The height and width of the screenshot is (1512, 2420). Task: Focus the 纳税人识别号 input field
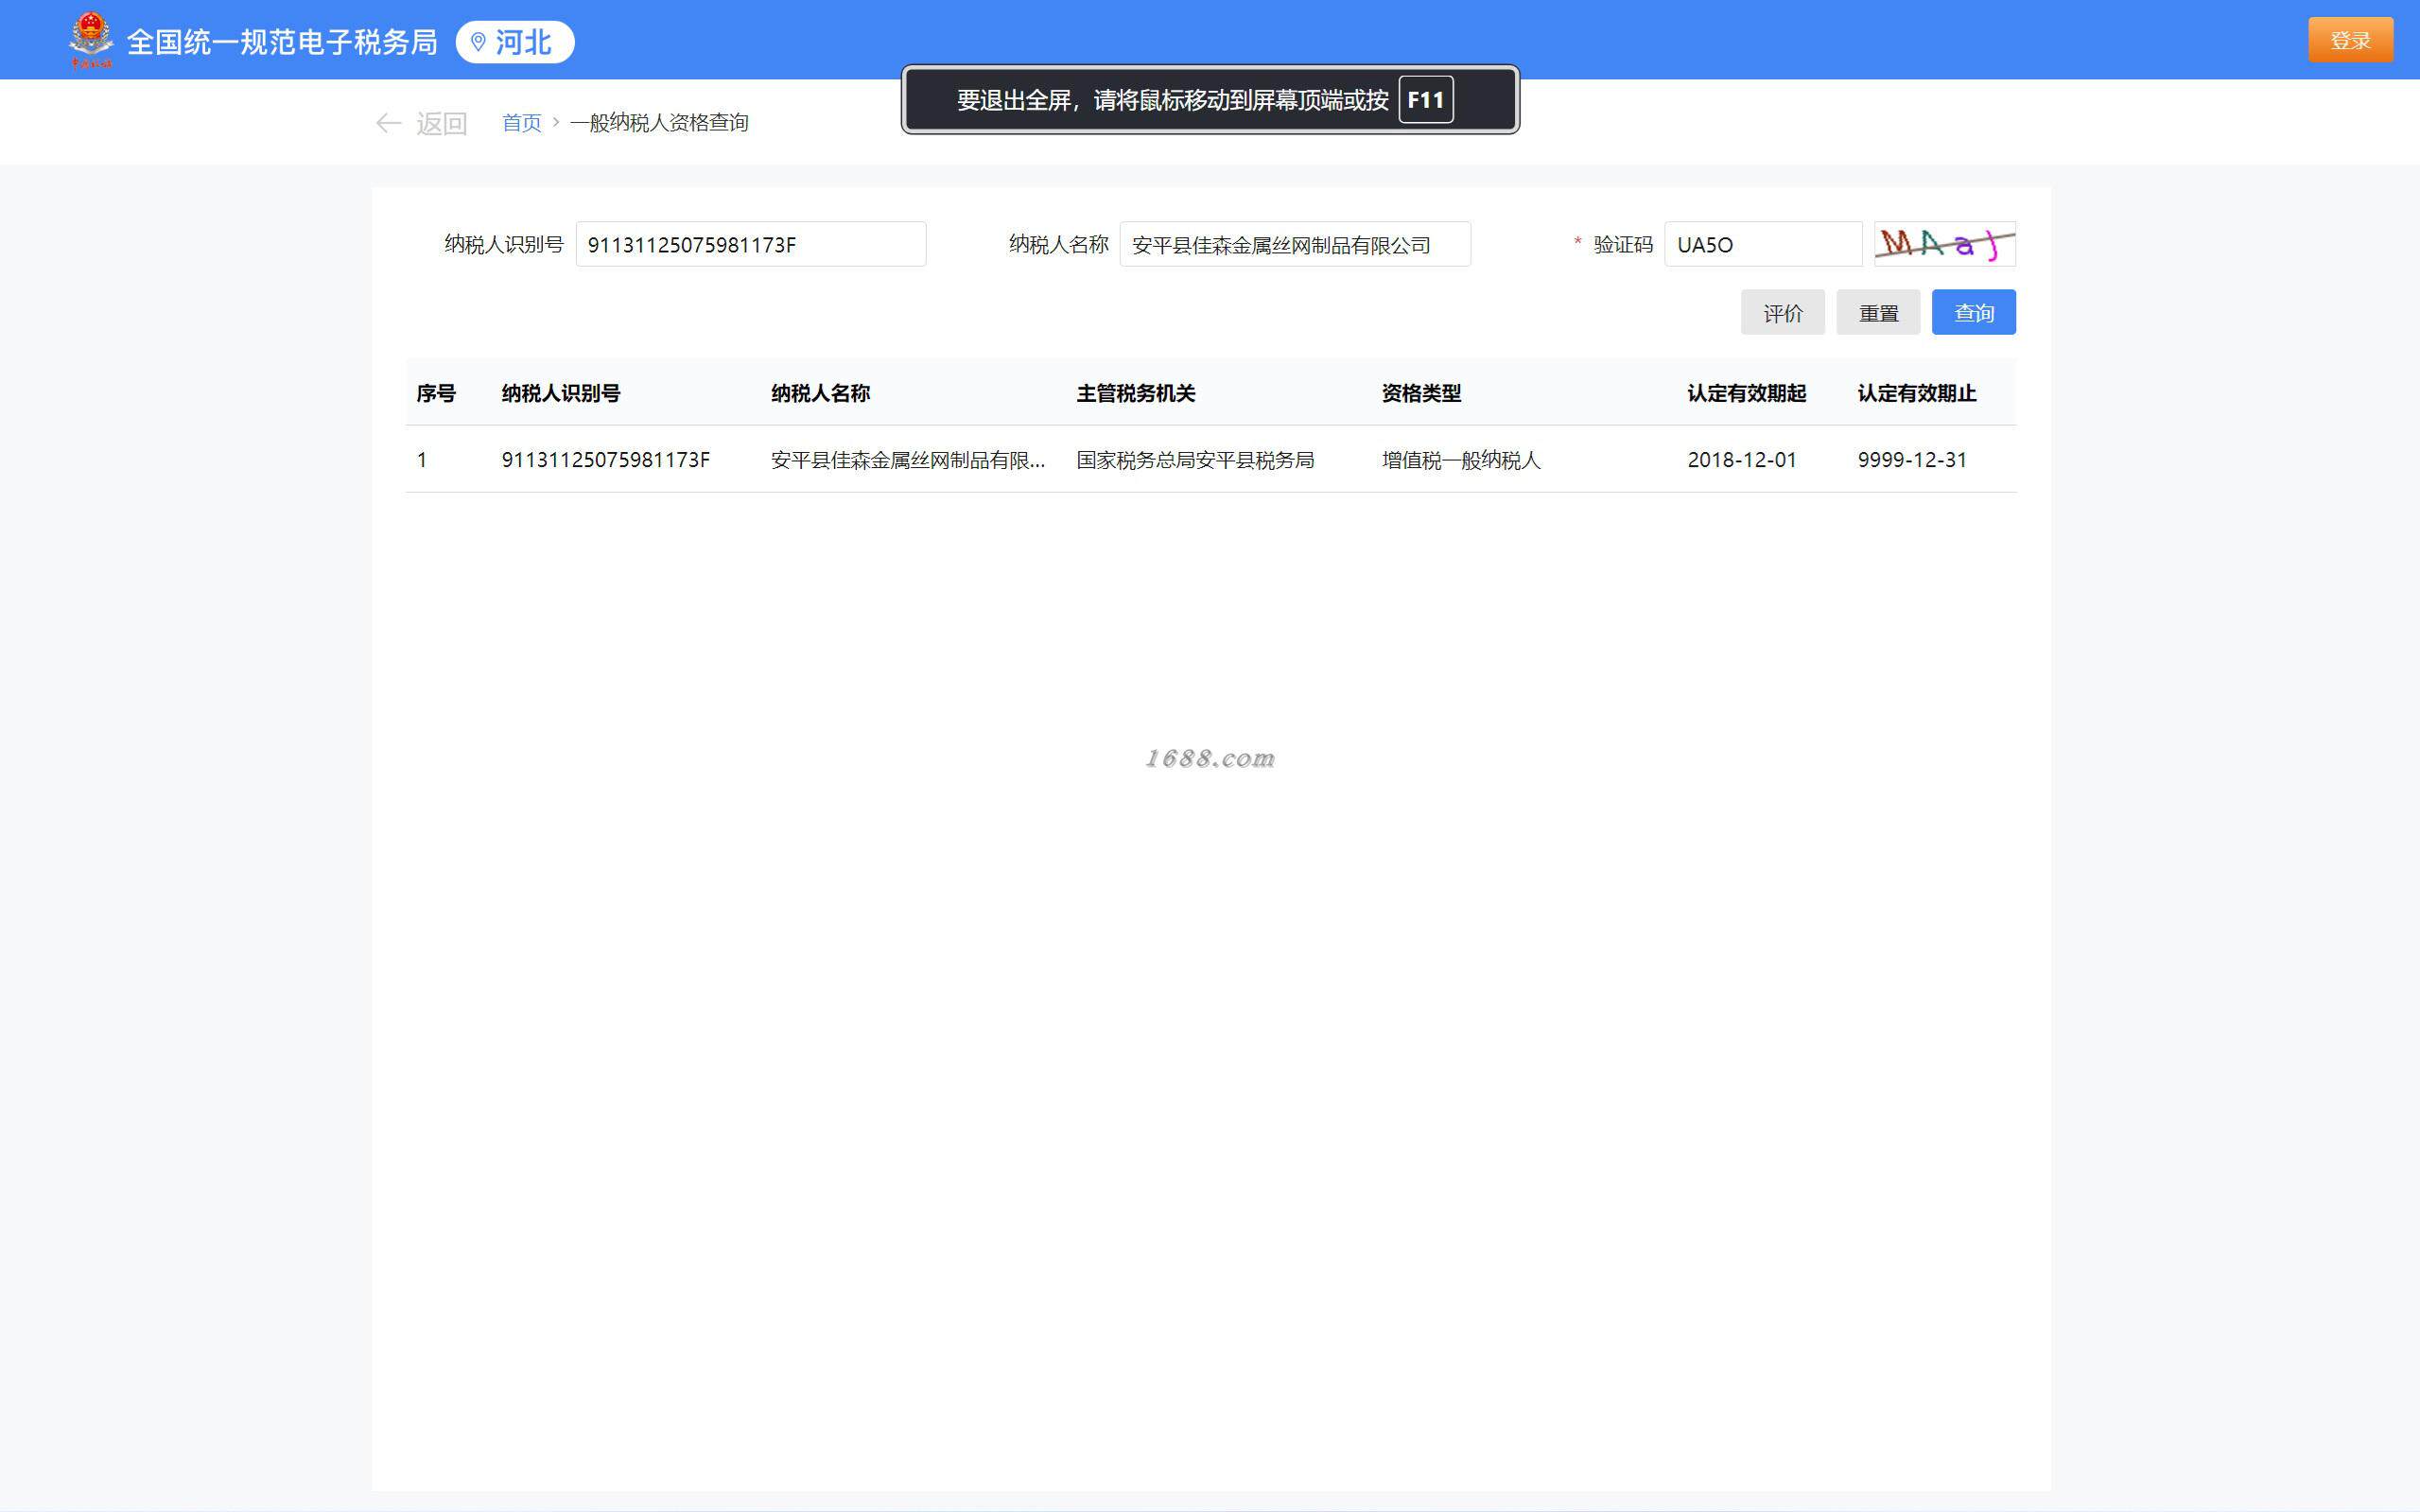click(x=750, y=245)
